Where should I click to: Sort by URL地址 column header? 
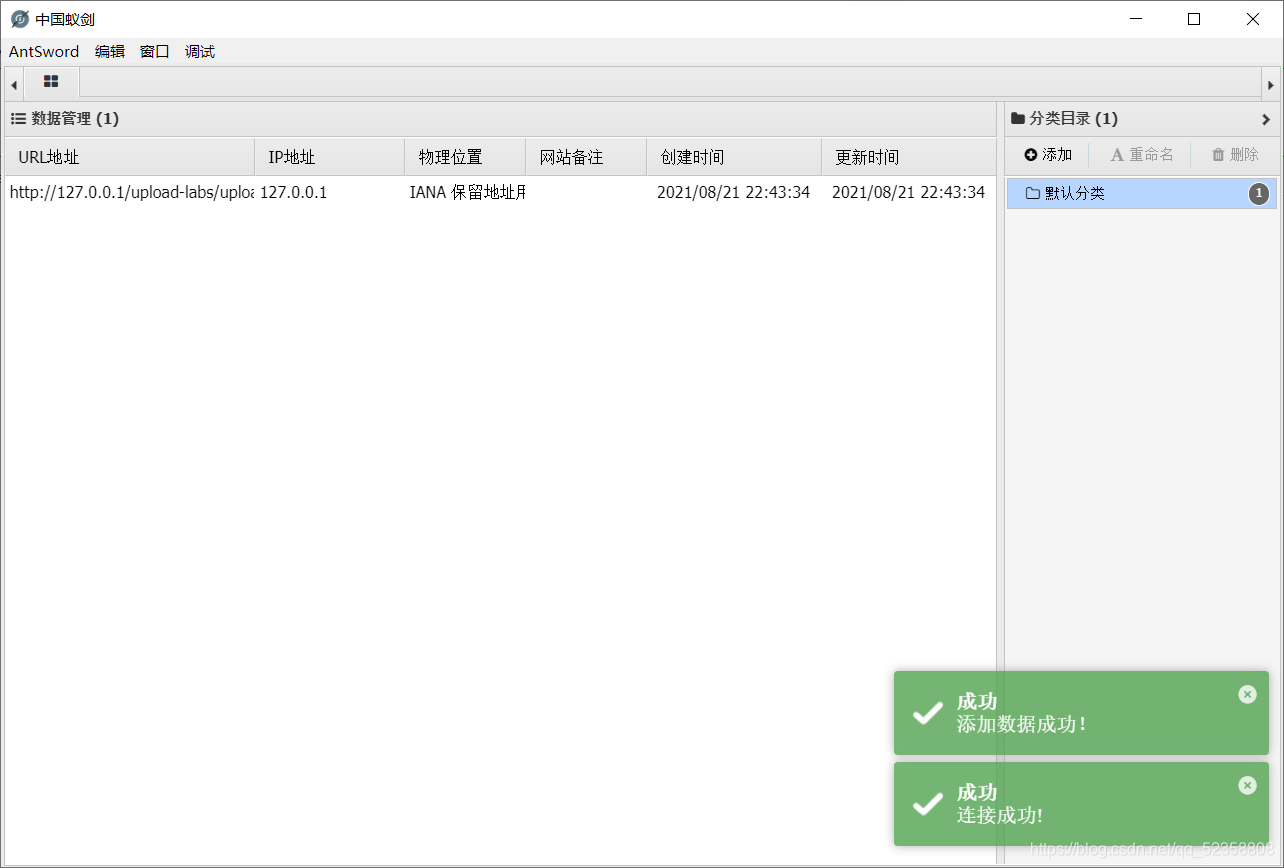pyautogui.click(x=49, y=157)
